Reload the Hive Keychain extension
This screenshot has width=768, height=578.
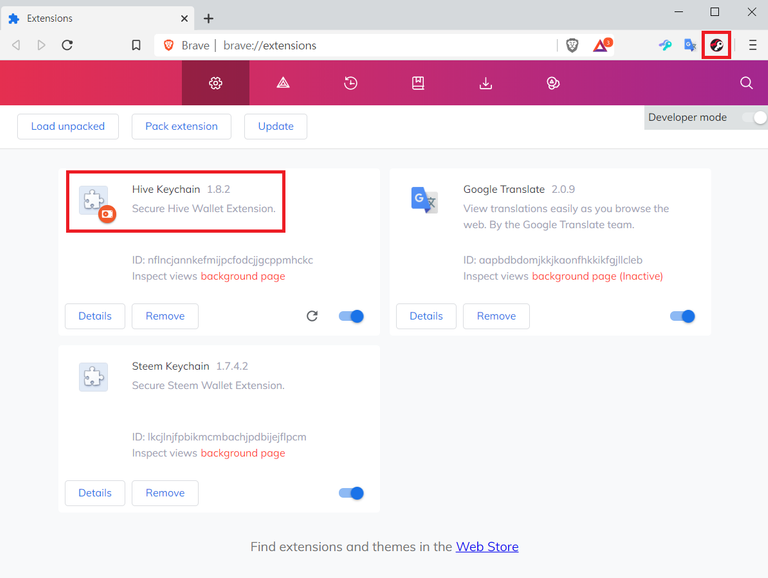click(x=312, y=316)
